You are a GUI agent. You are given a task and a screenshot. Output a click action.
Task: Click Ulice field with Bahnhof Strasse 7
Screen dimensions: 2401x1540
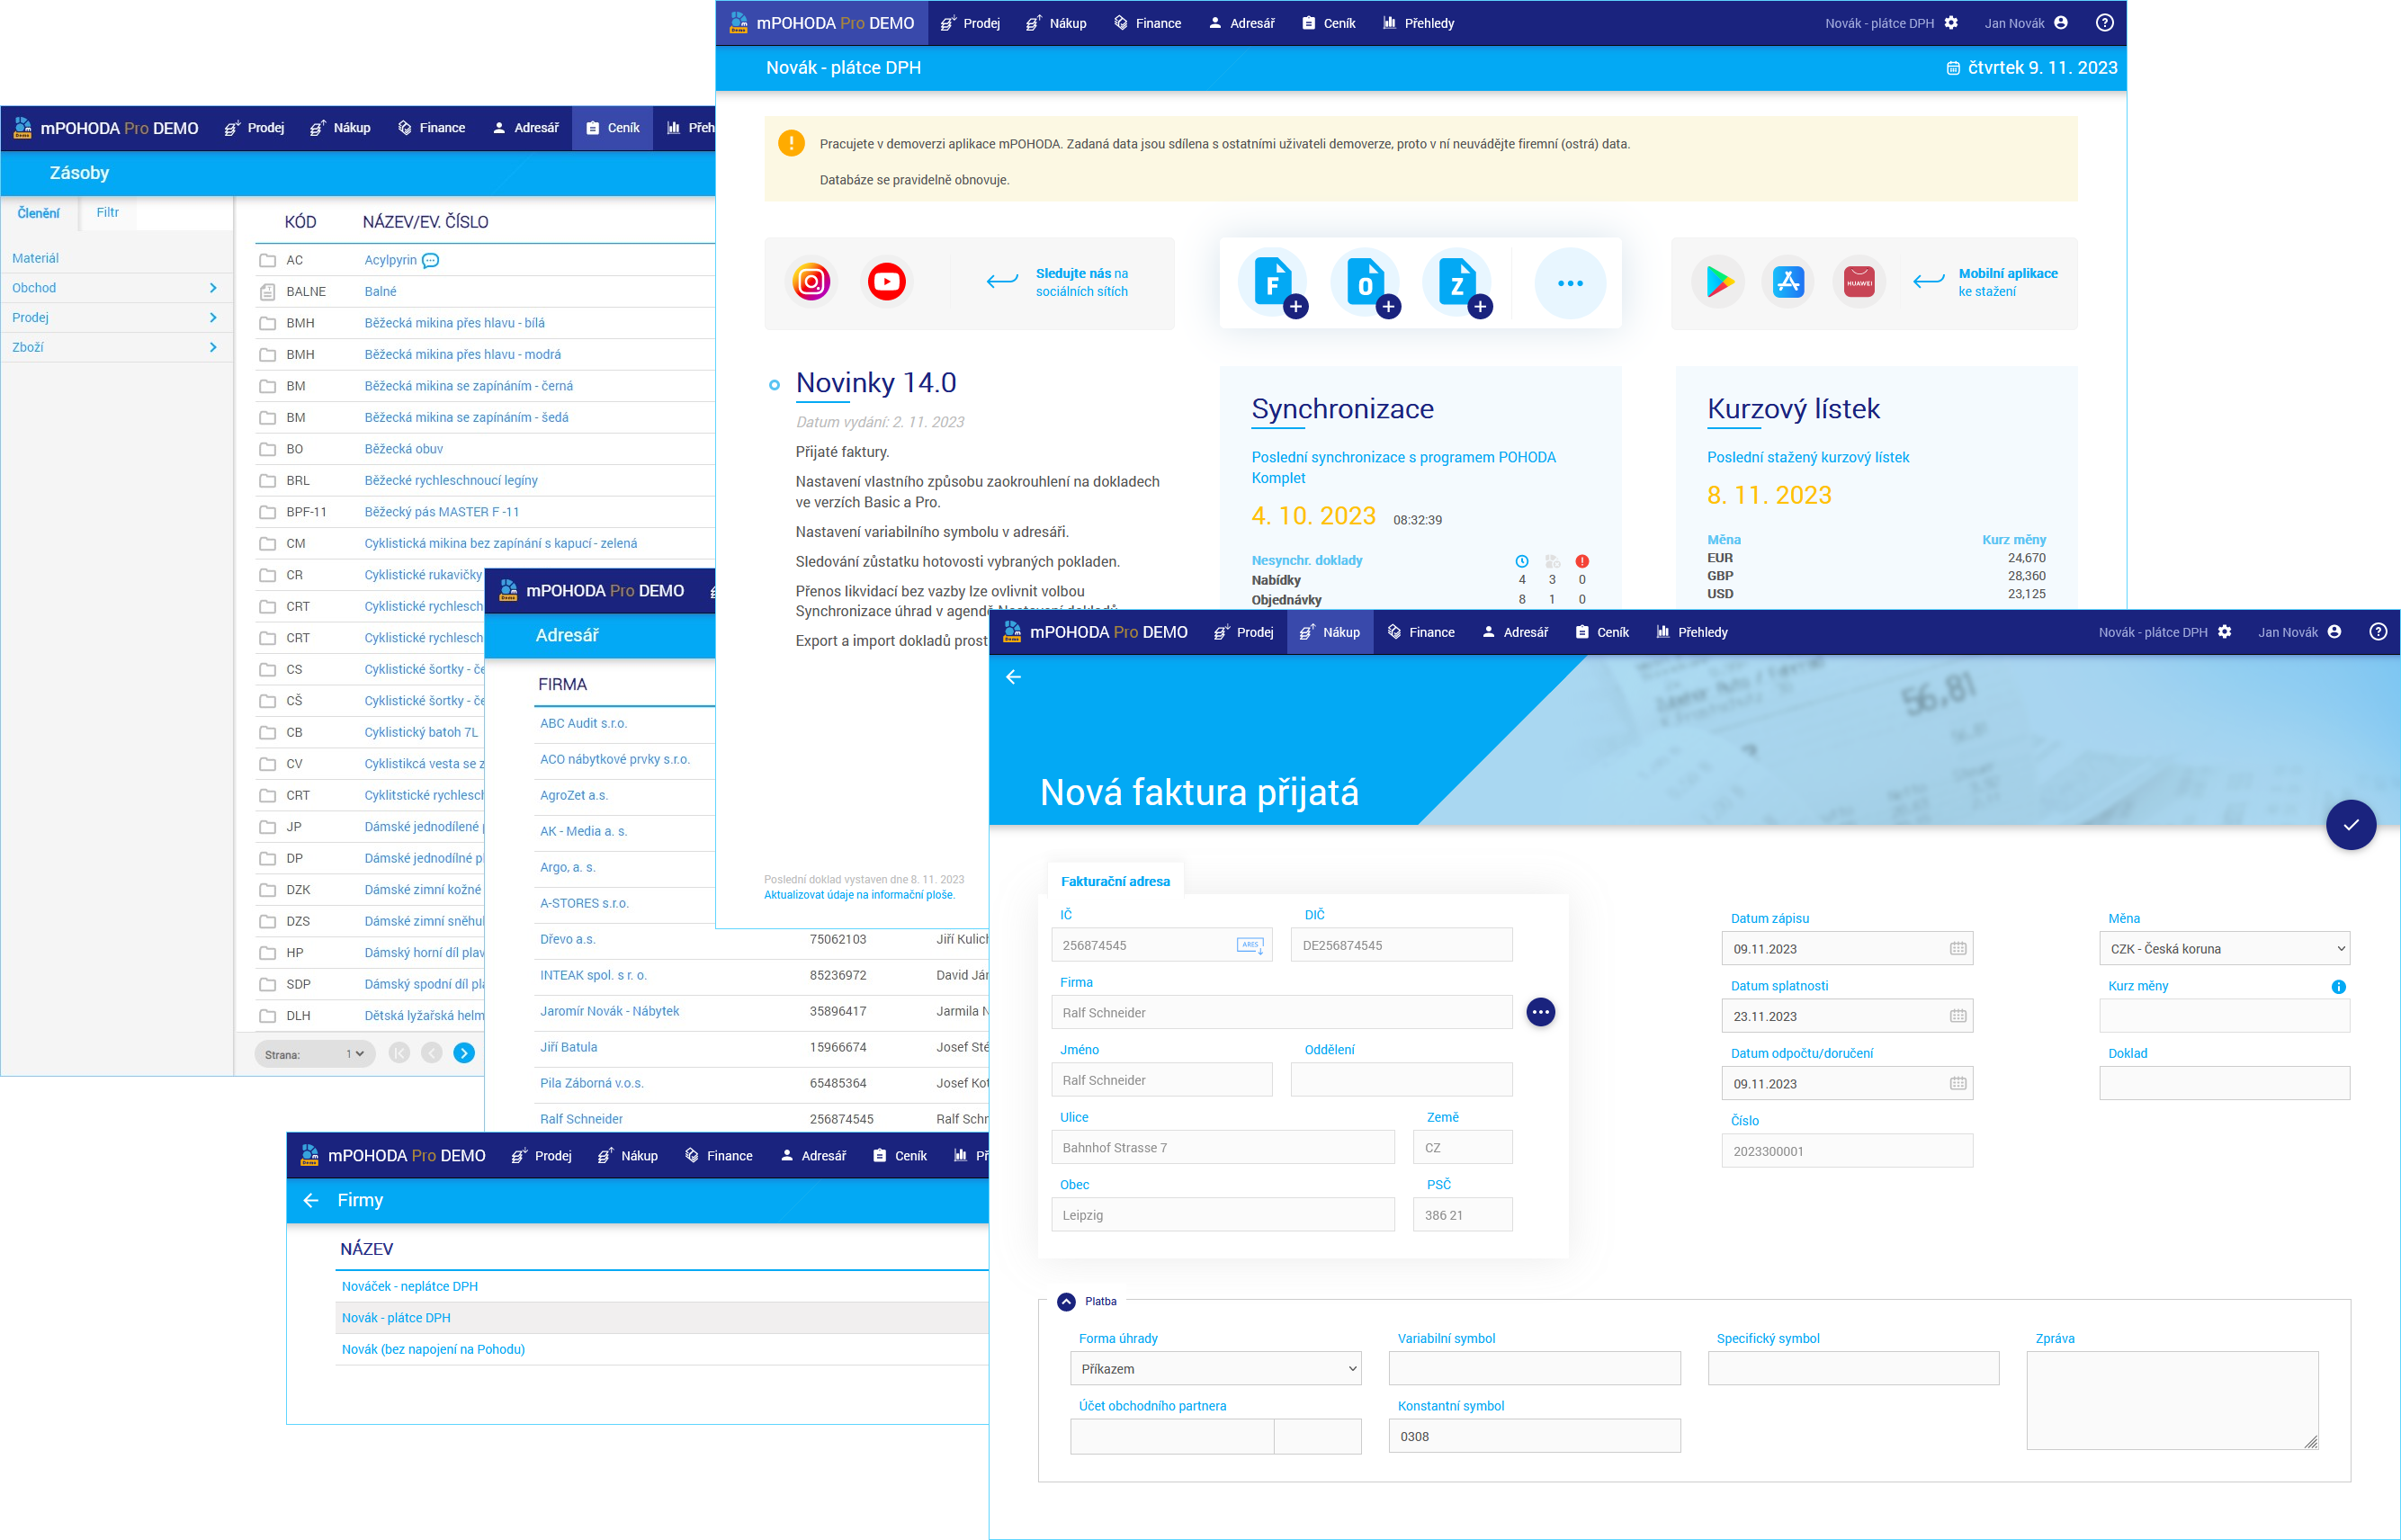[x=1222, y=1148]
